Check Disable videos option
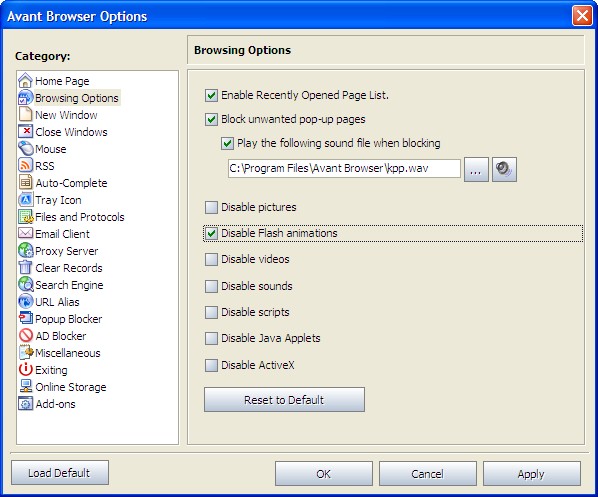Image resolution: width=598 pixels, height=497 pixels. point(211,259)
